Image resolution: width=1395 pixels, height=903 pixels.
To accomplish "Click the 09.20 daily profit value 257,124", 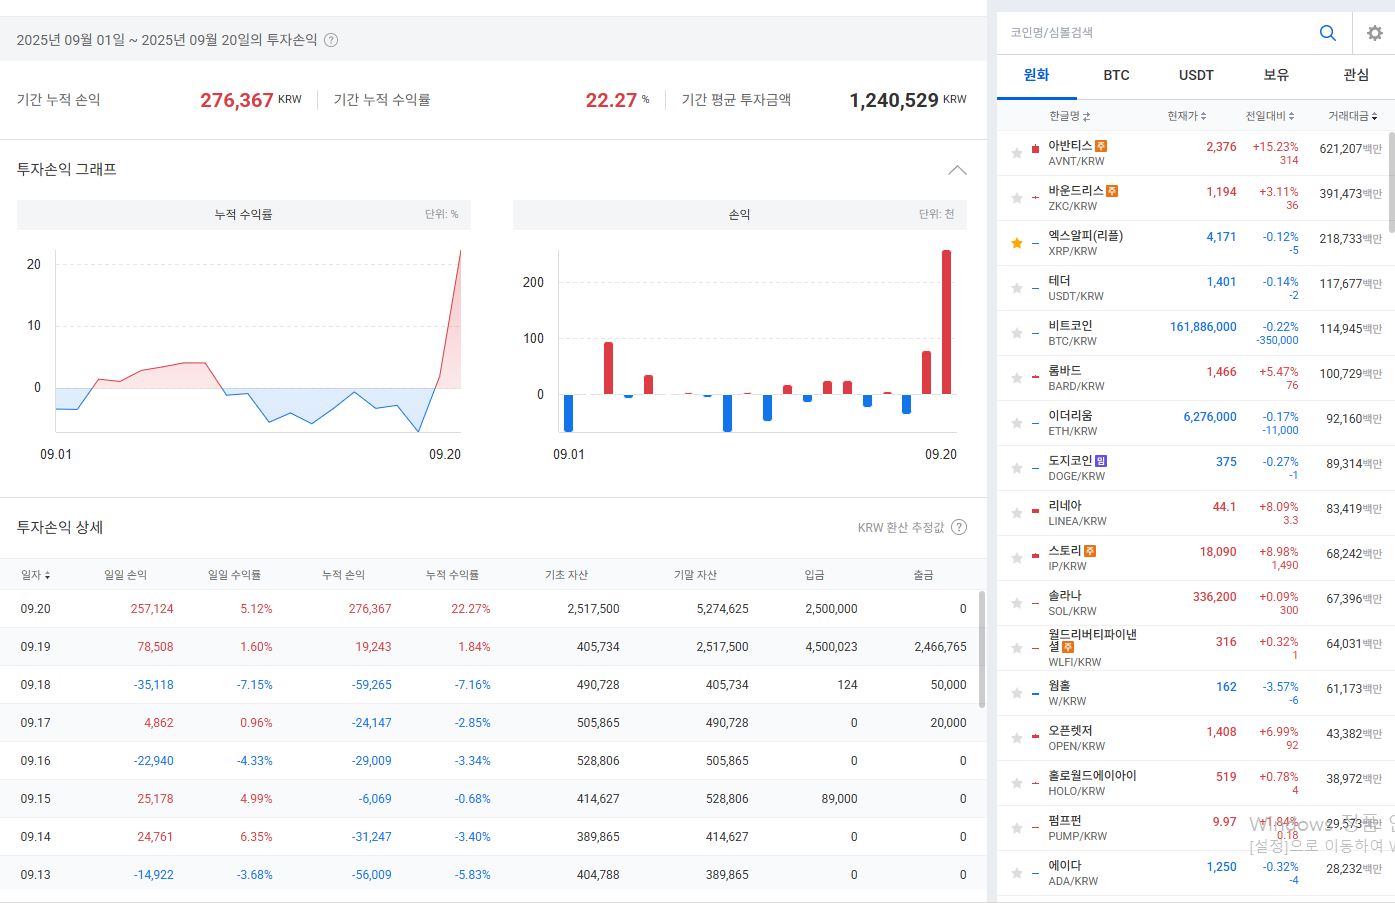I will point(152,609).
